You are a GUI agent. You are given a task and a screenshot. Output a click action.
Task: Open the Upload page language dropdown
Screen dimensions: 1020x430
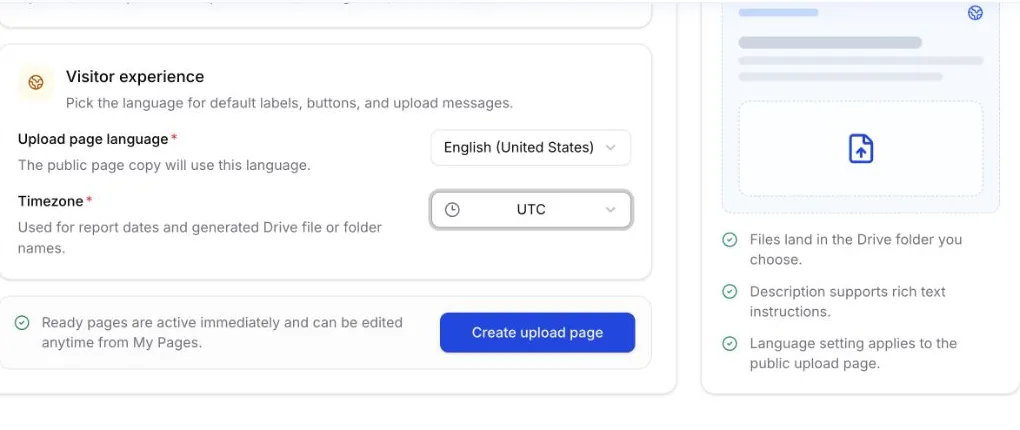pos(531,148)
